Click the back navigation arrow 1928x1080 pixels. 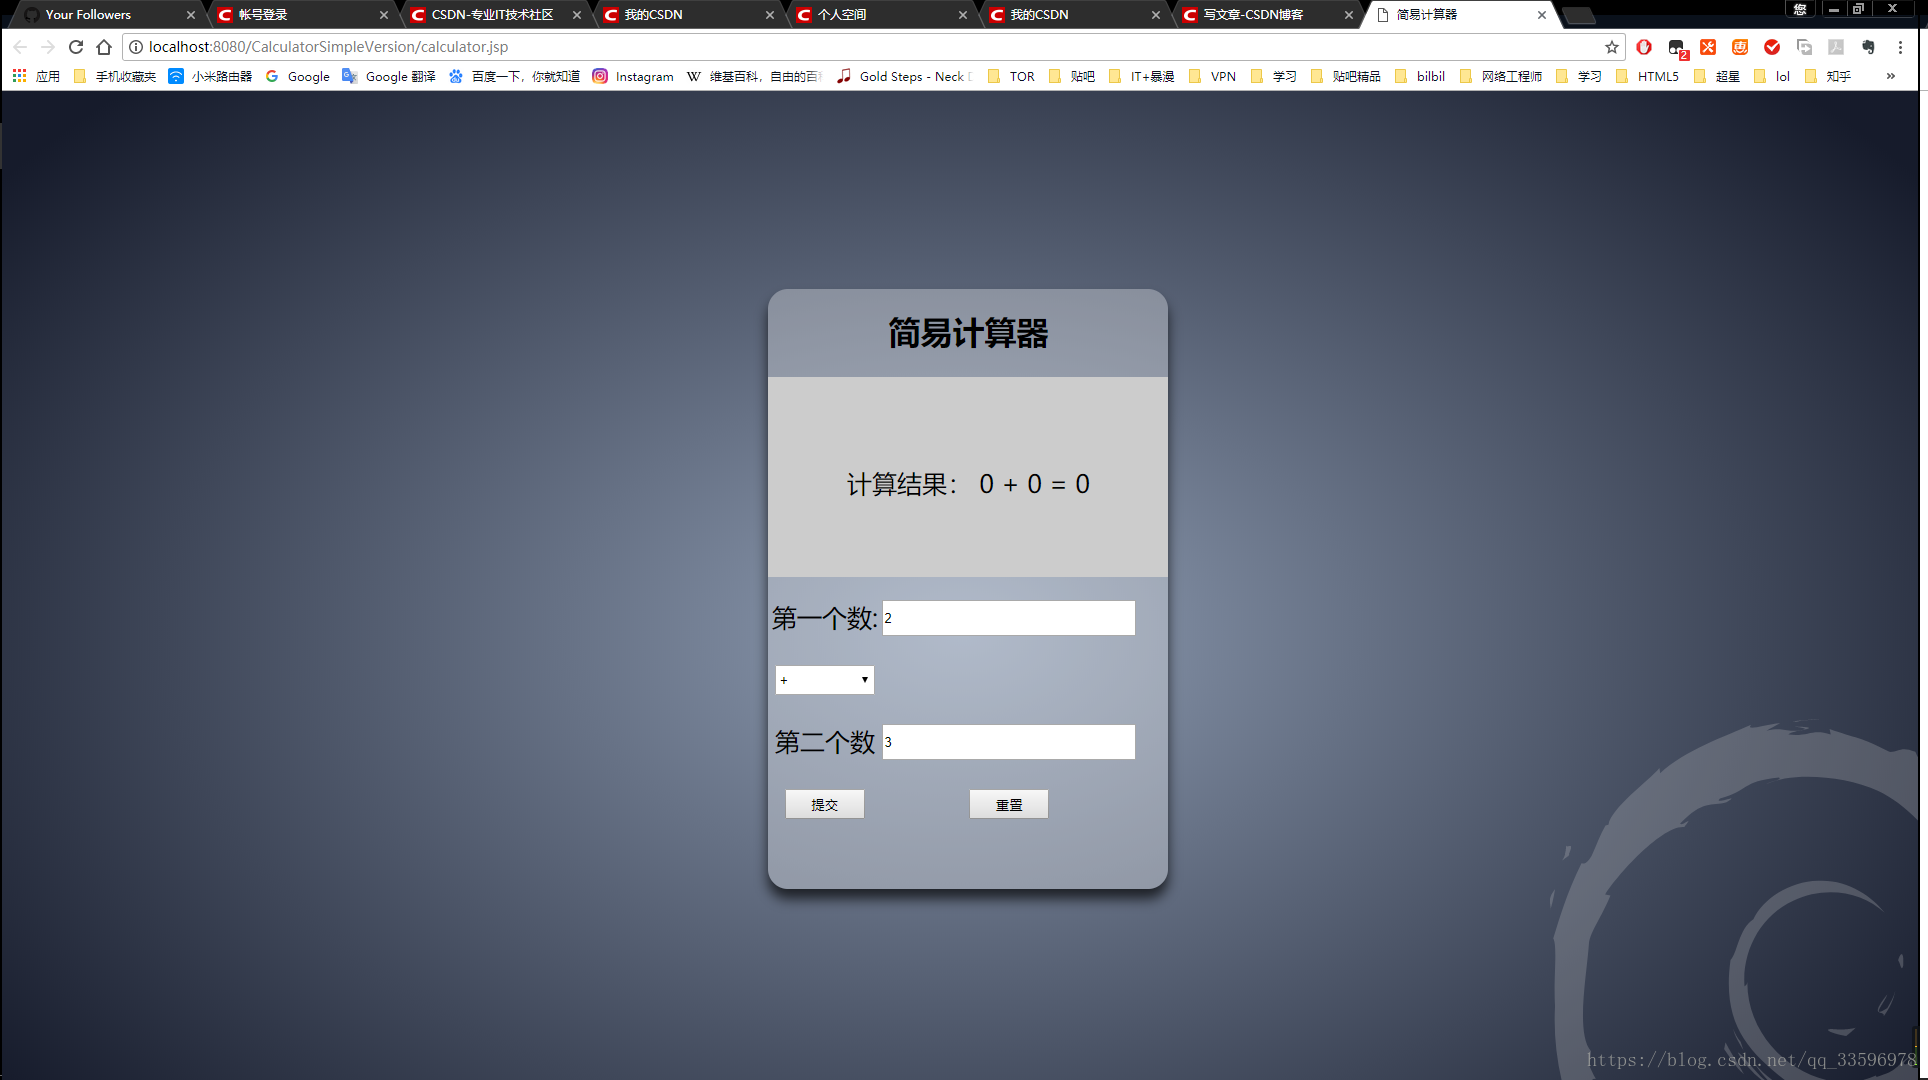[20, 47]
